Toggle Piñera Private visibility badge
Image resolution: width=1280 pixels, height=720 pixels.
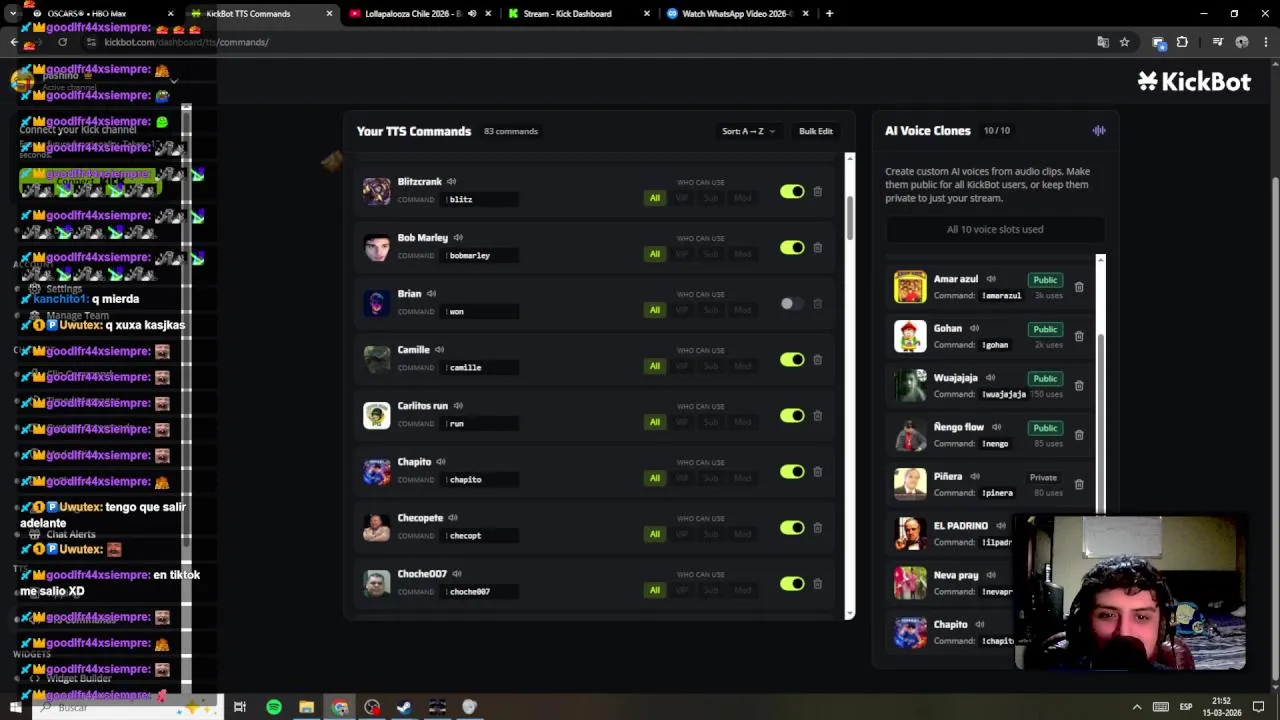pyautogui.click(x=1043, y=478)
